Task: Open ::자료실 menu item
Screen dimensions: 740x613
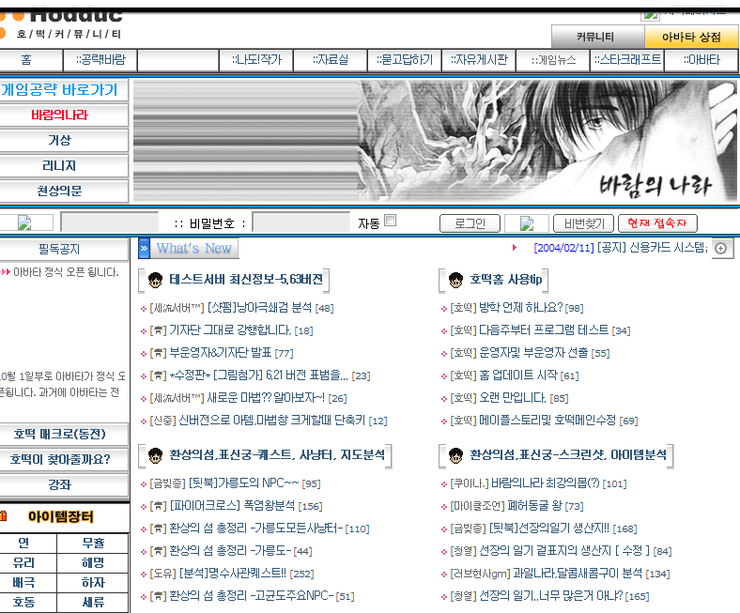Action: [330, 60]
